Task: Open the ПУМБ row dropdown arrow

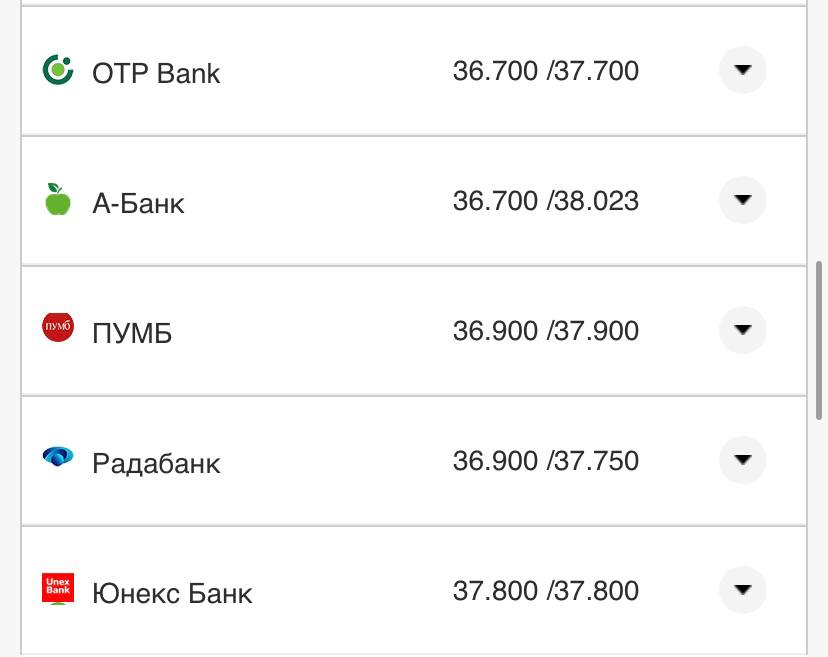Action: (742, 330)
